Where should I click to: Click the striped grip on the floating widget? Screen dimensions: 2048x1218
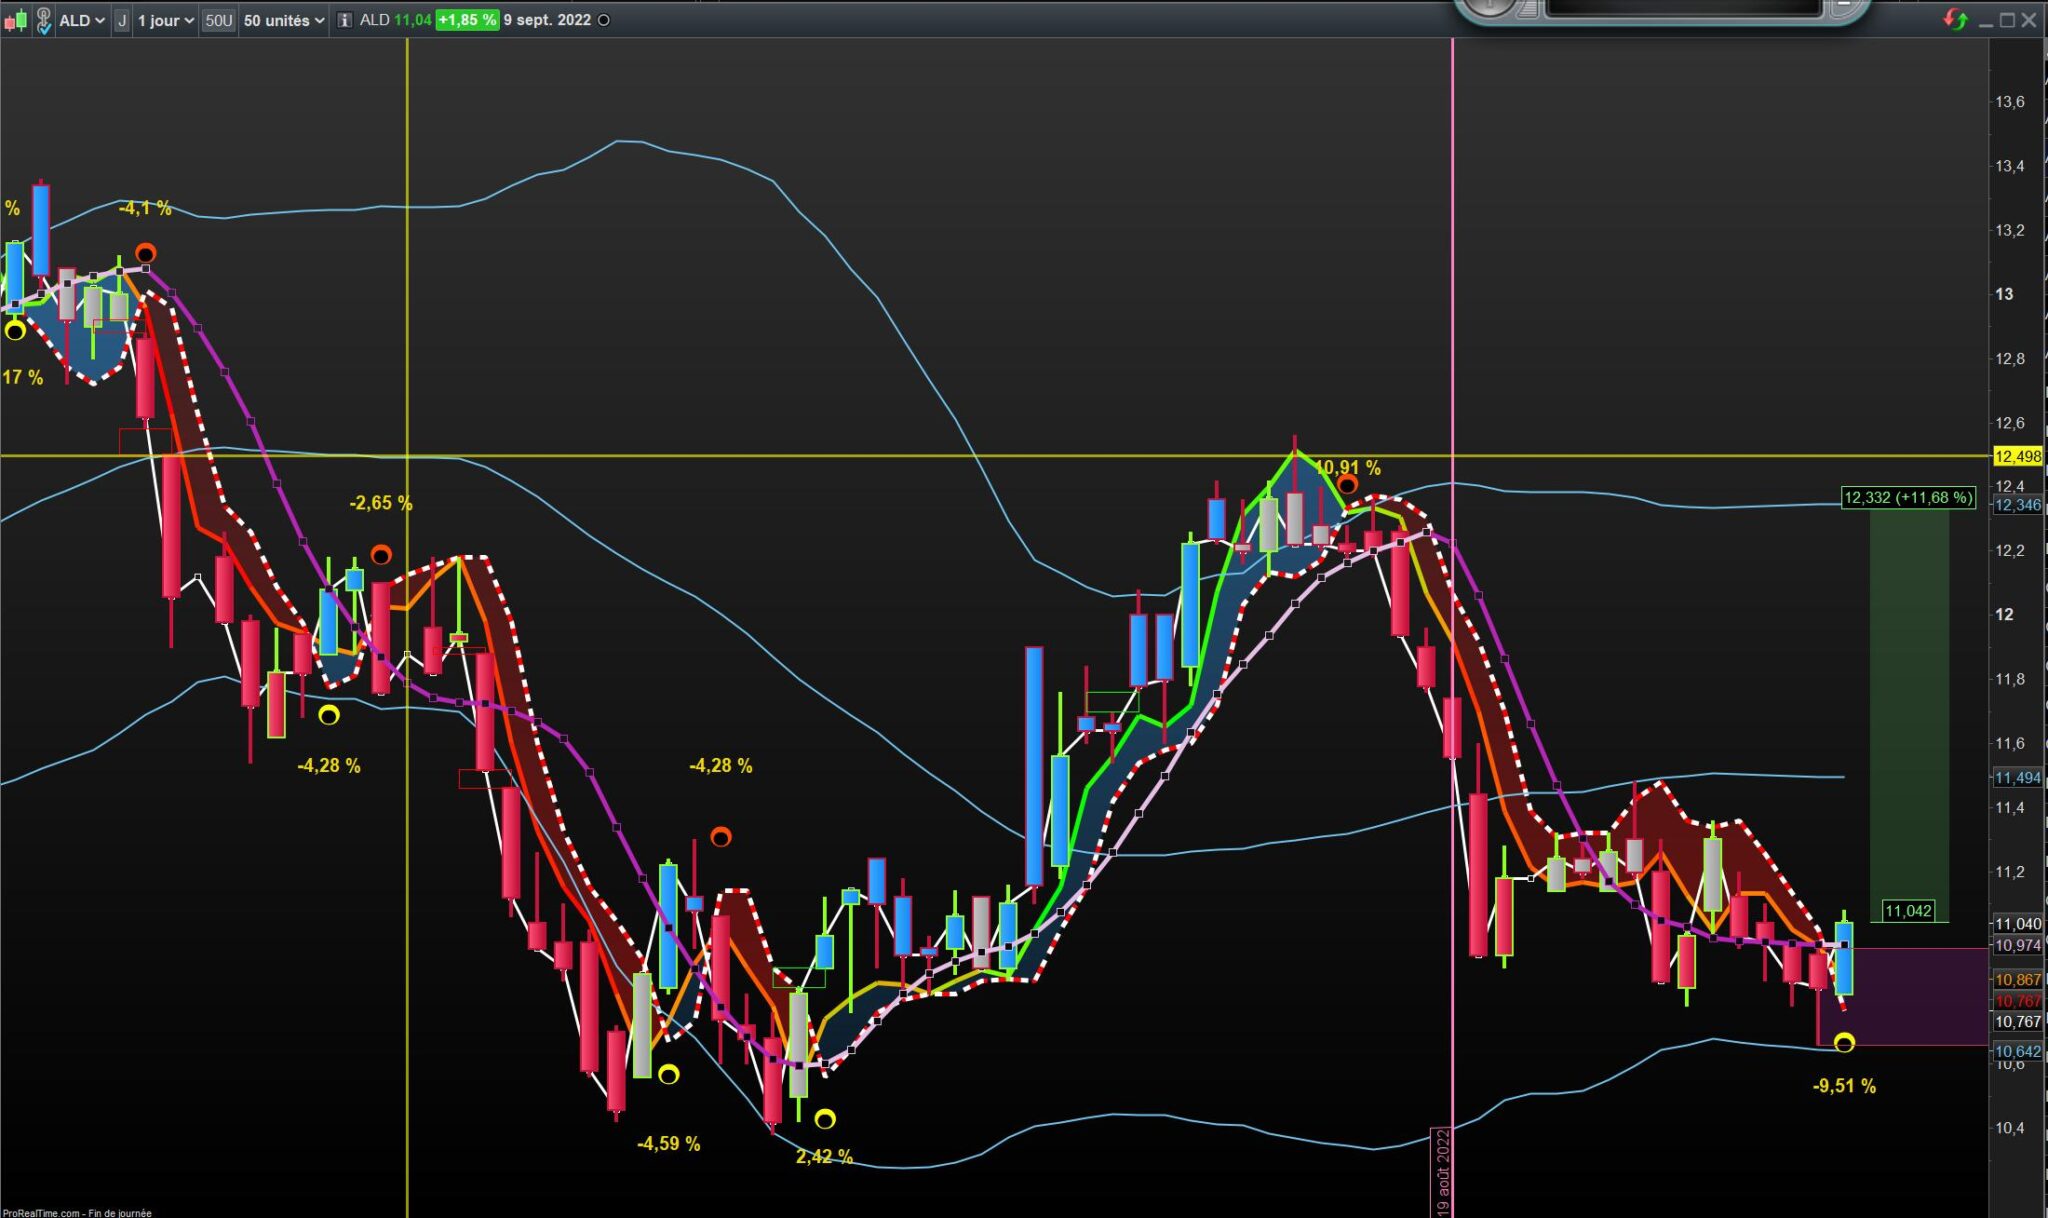pos(1527,8)
